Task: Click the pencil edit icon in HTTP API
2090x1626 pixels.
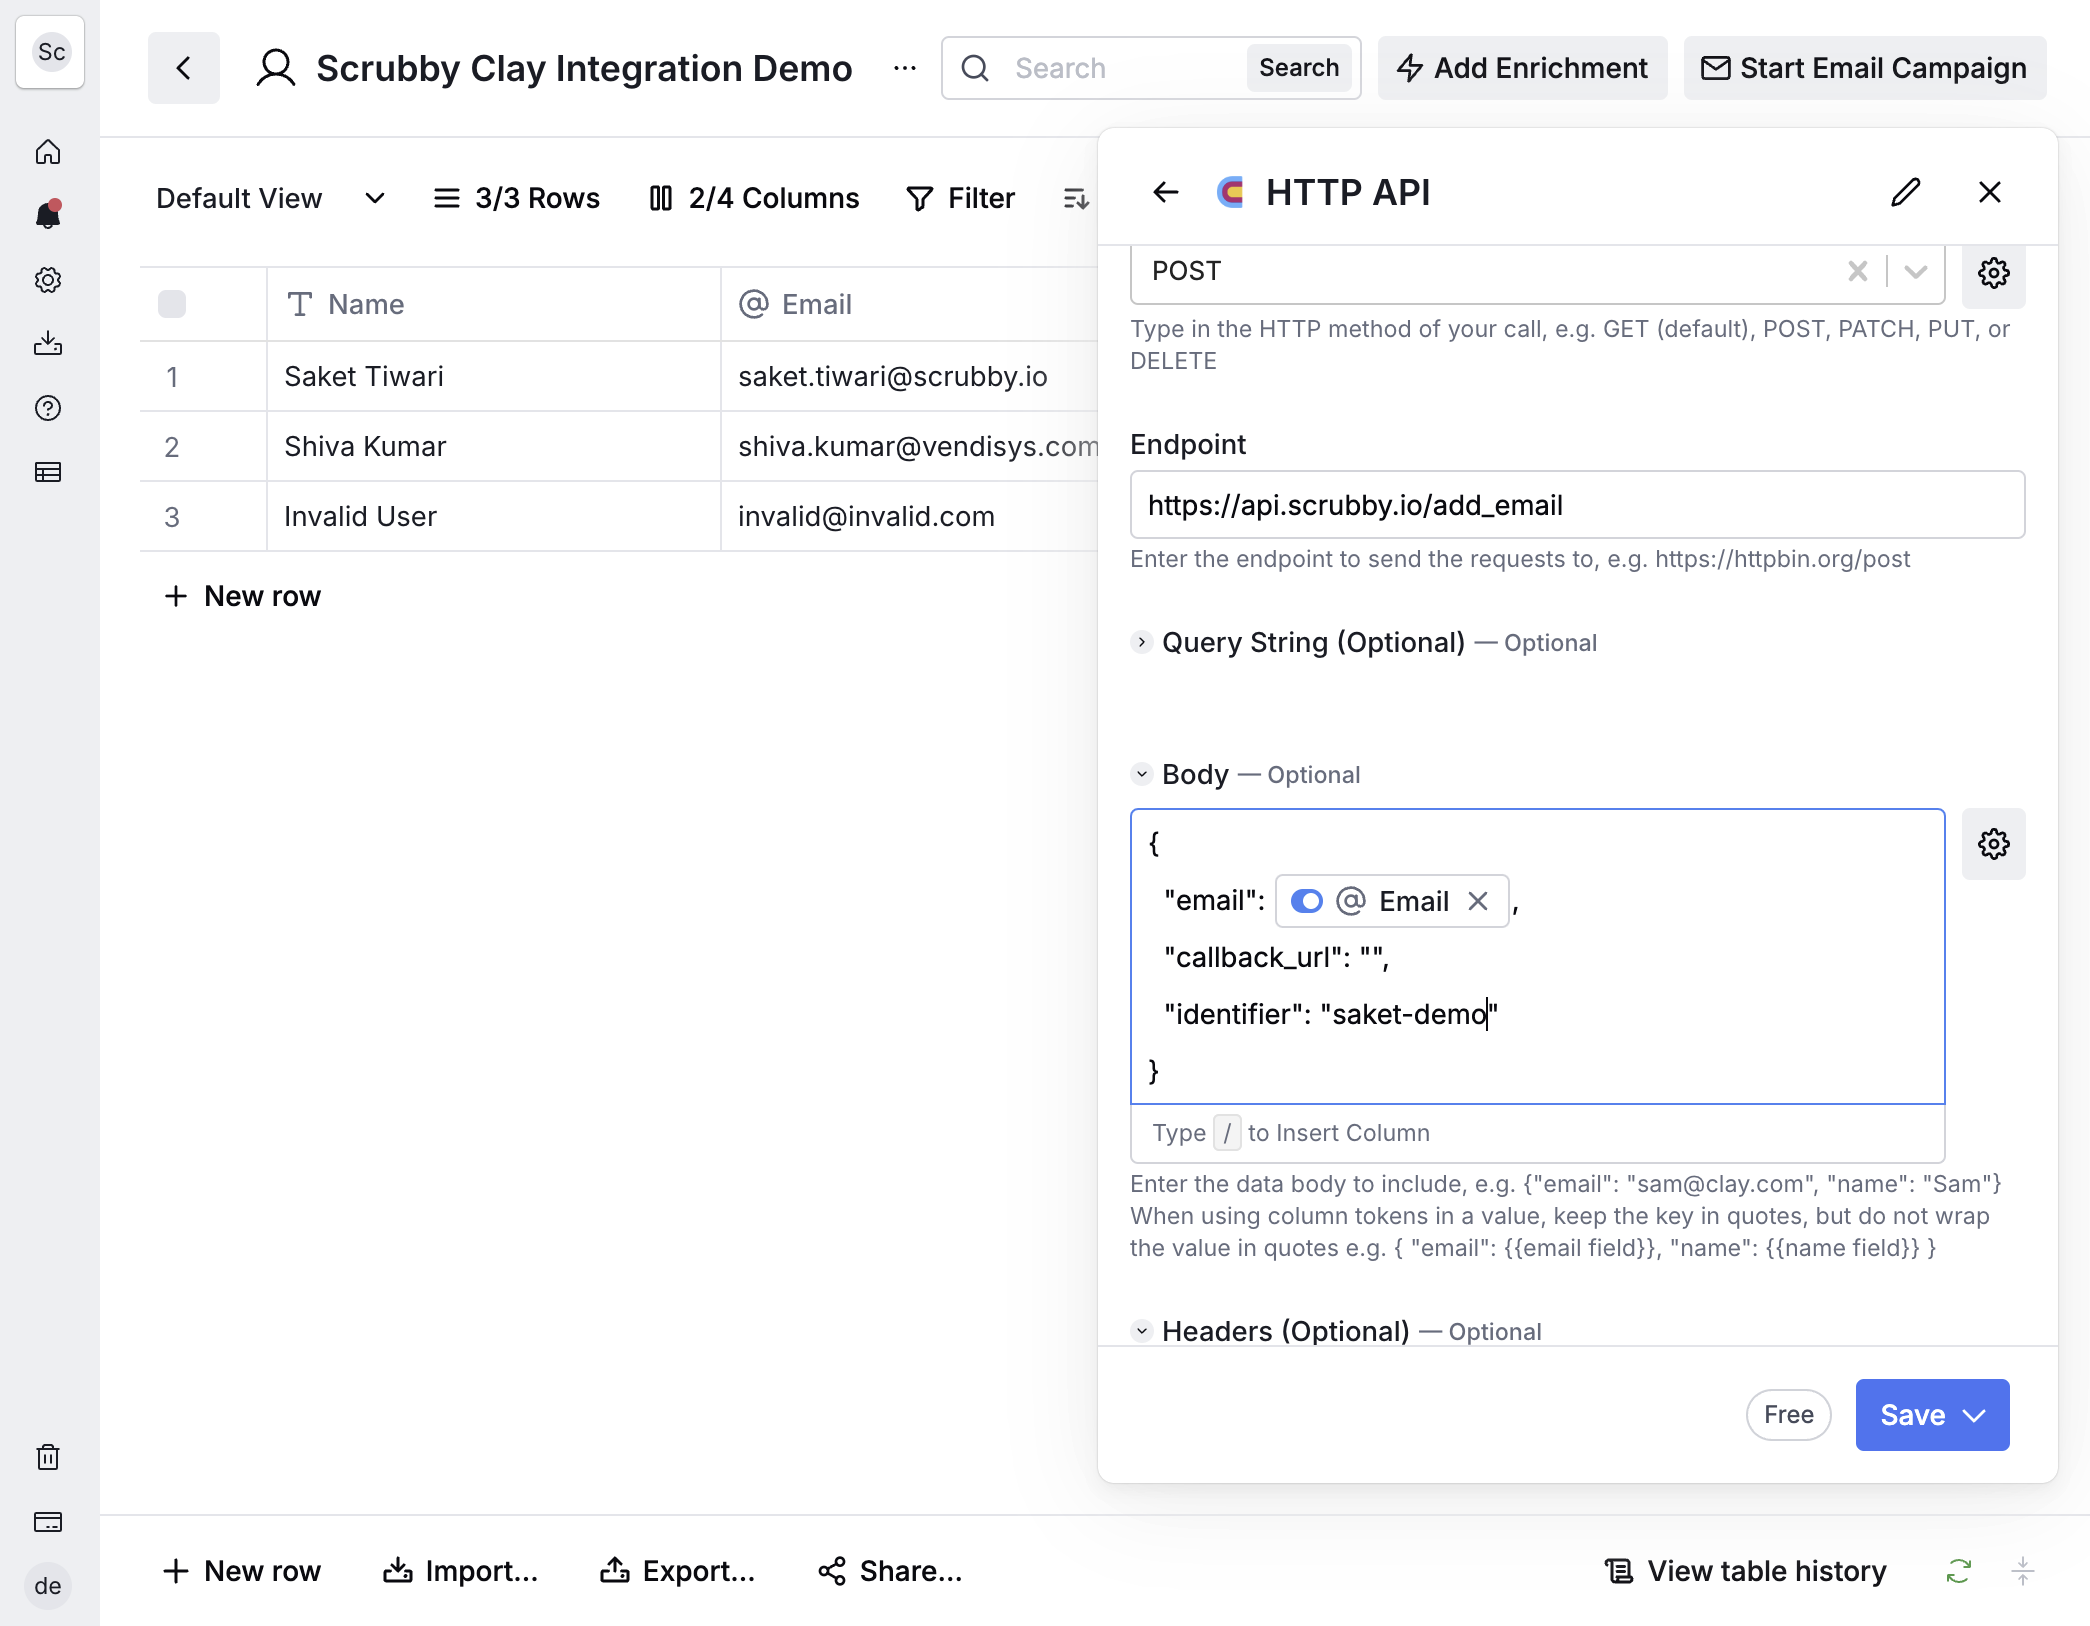Action: point(1906,192)
